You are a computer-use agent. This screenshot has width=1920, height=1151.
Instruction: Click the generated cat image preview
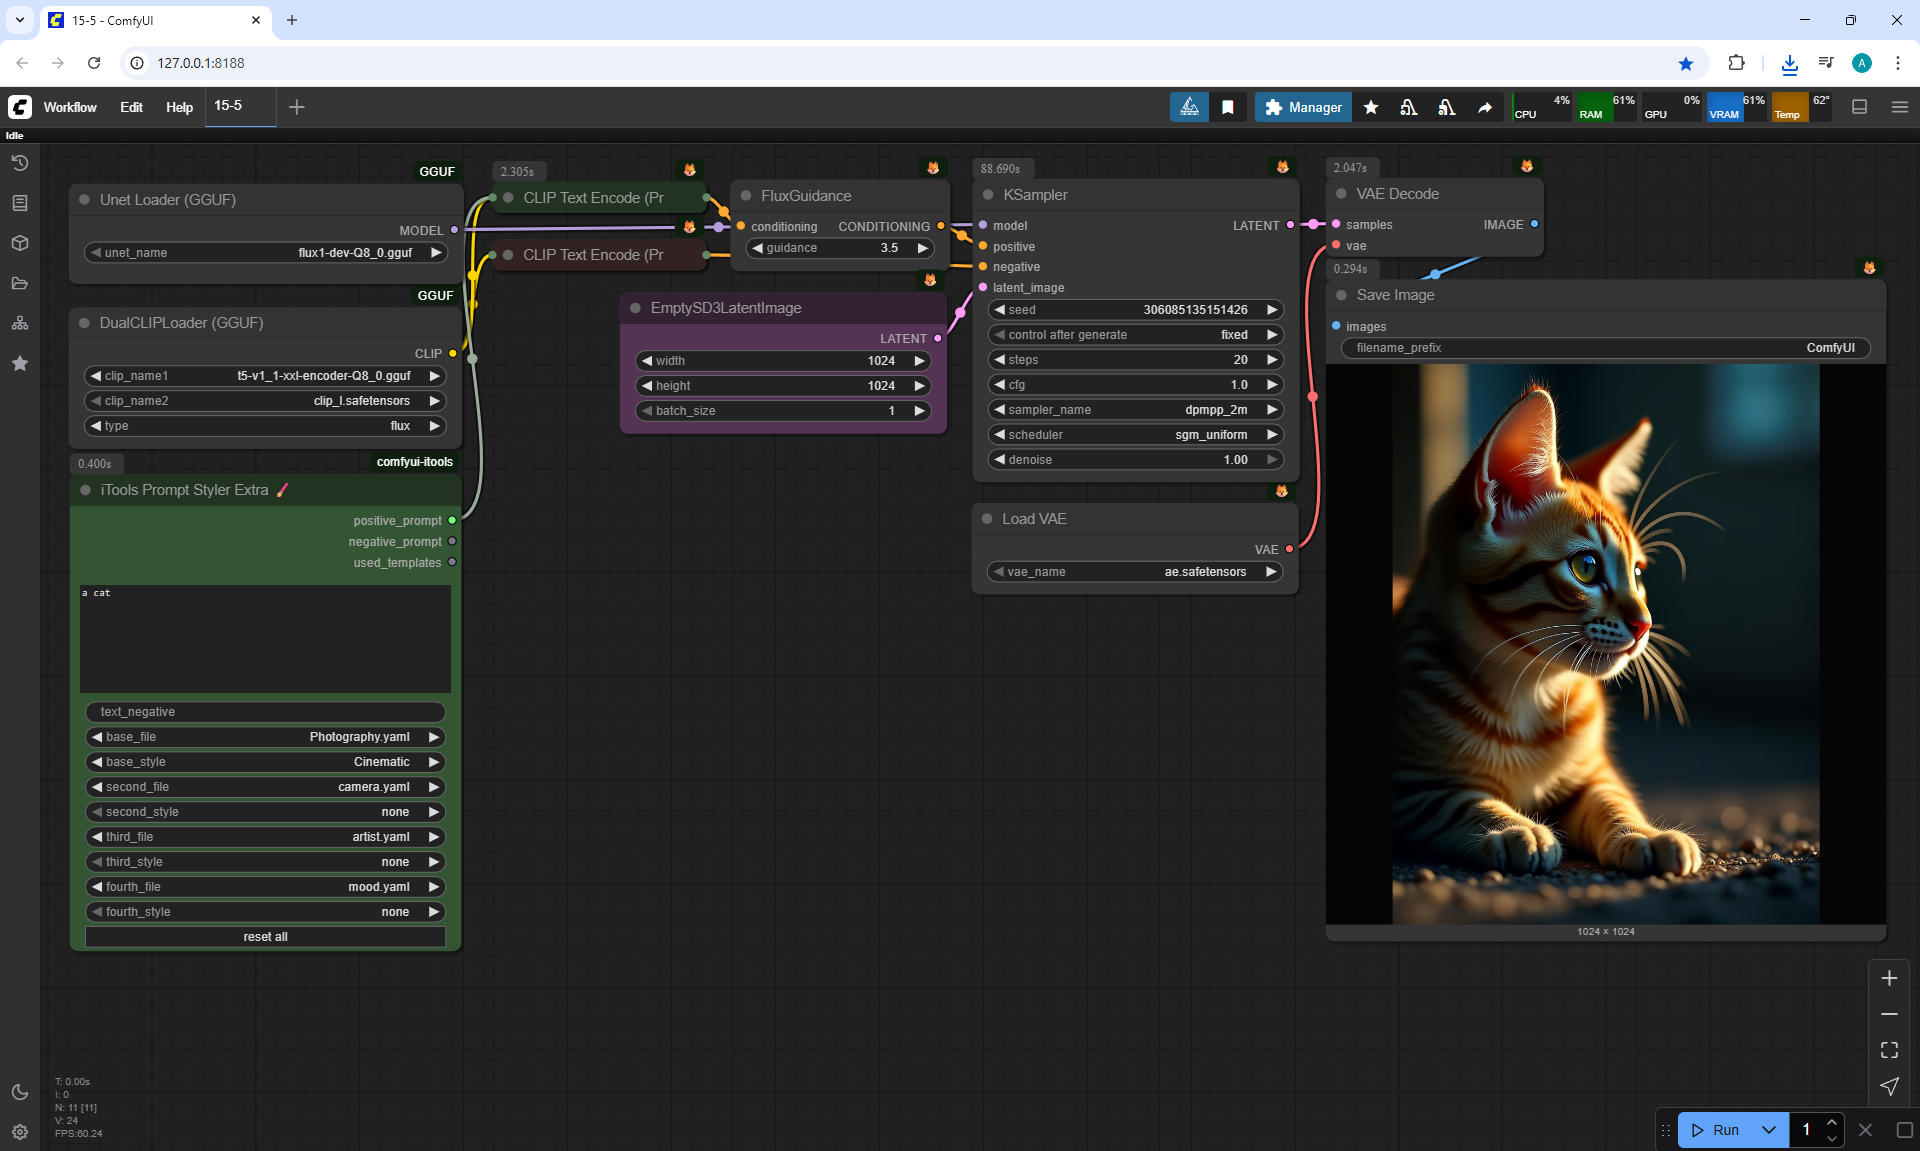coord(1605,643)
